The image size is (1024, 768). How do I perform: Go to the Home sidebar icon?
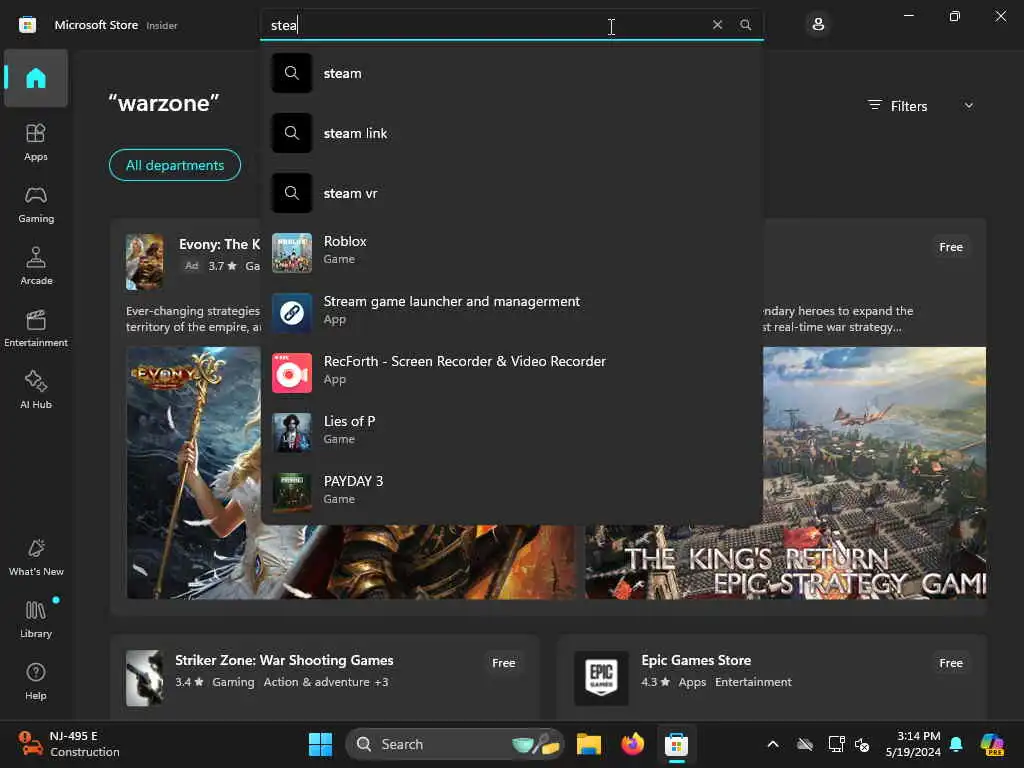point(36,78)
